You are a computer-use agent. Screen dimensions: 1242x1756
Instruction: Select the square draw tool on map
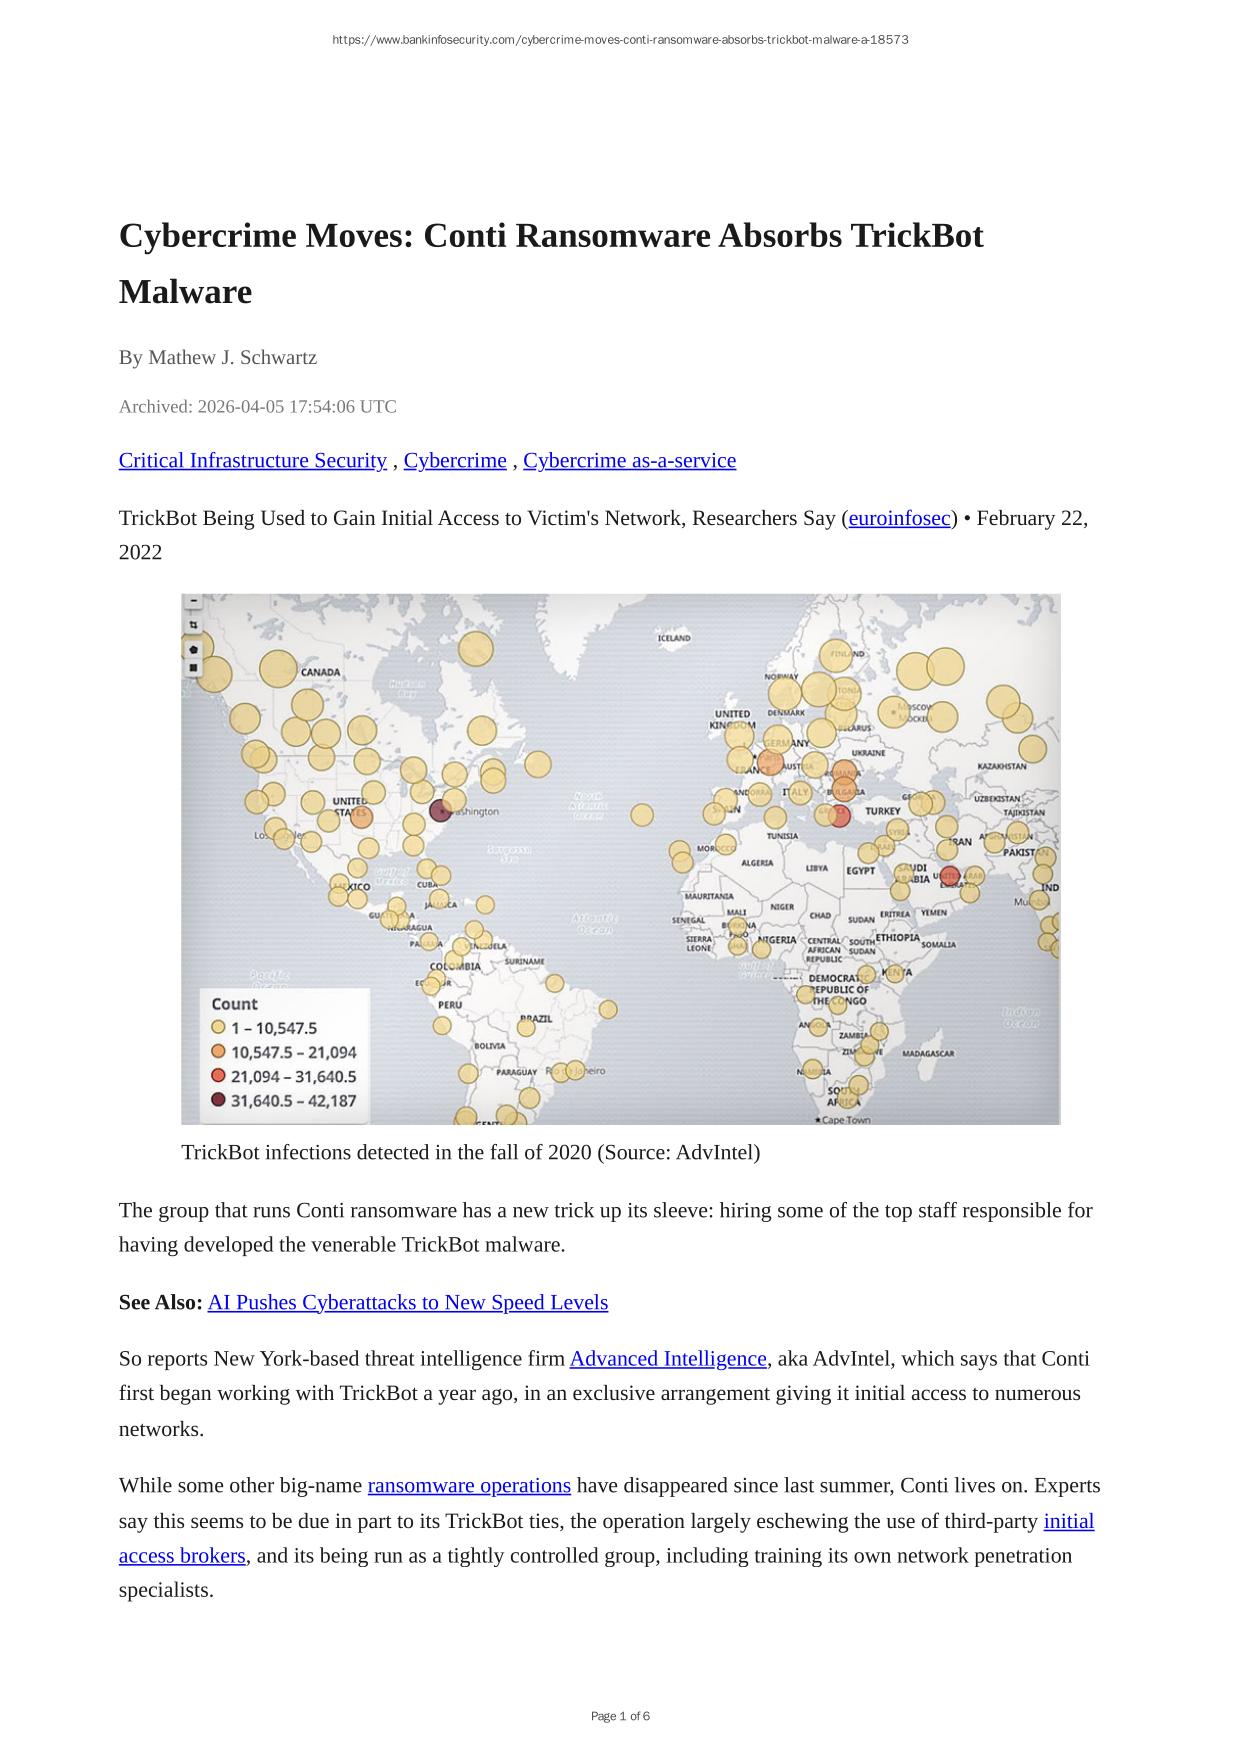point(193,667)
